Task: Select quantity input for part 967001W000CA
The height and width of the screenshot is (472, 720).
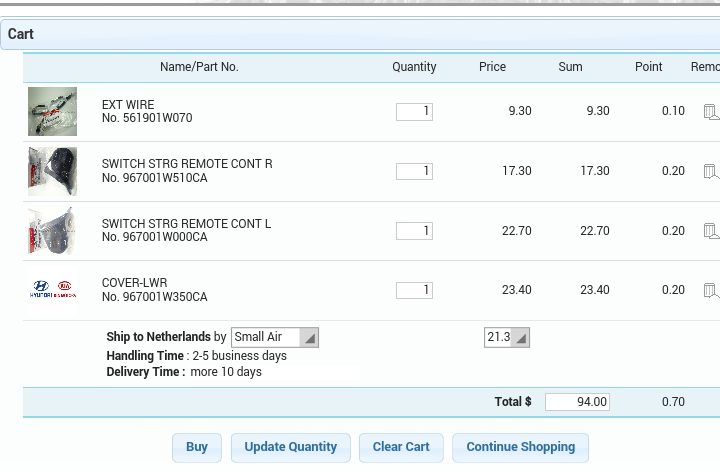Action: 414,231
